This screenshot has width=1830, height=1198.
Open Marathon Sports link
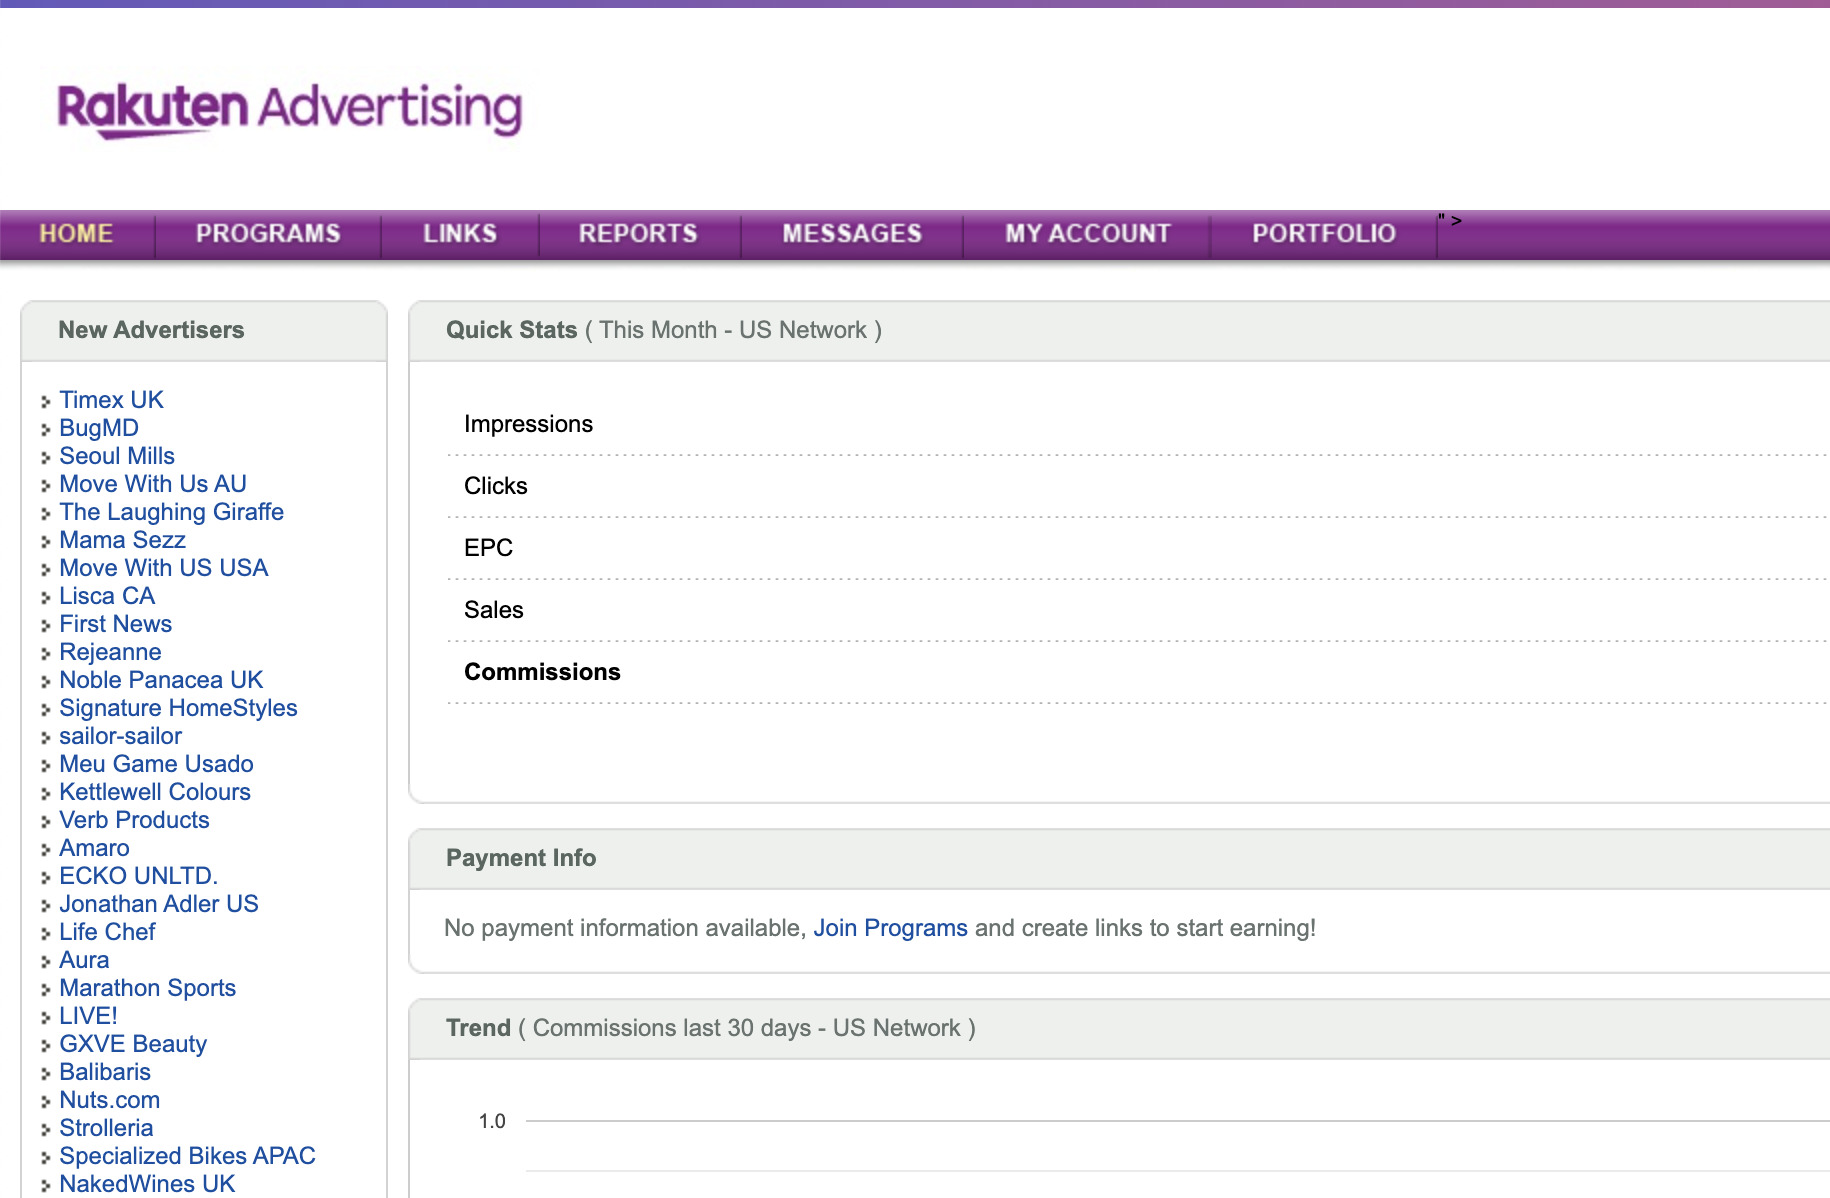[x=147, y=988]
